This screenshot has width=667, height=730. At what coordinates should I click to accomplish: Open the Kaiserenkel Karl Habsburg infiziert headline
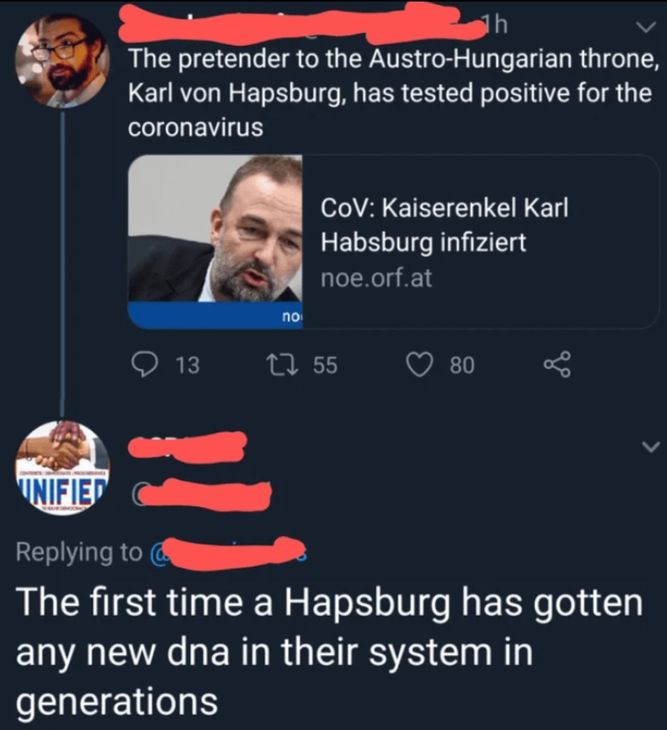point(445,224)
